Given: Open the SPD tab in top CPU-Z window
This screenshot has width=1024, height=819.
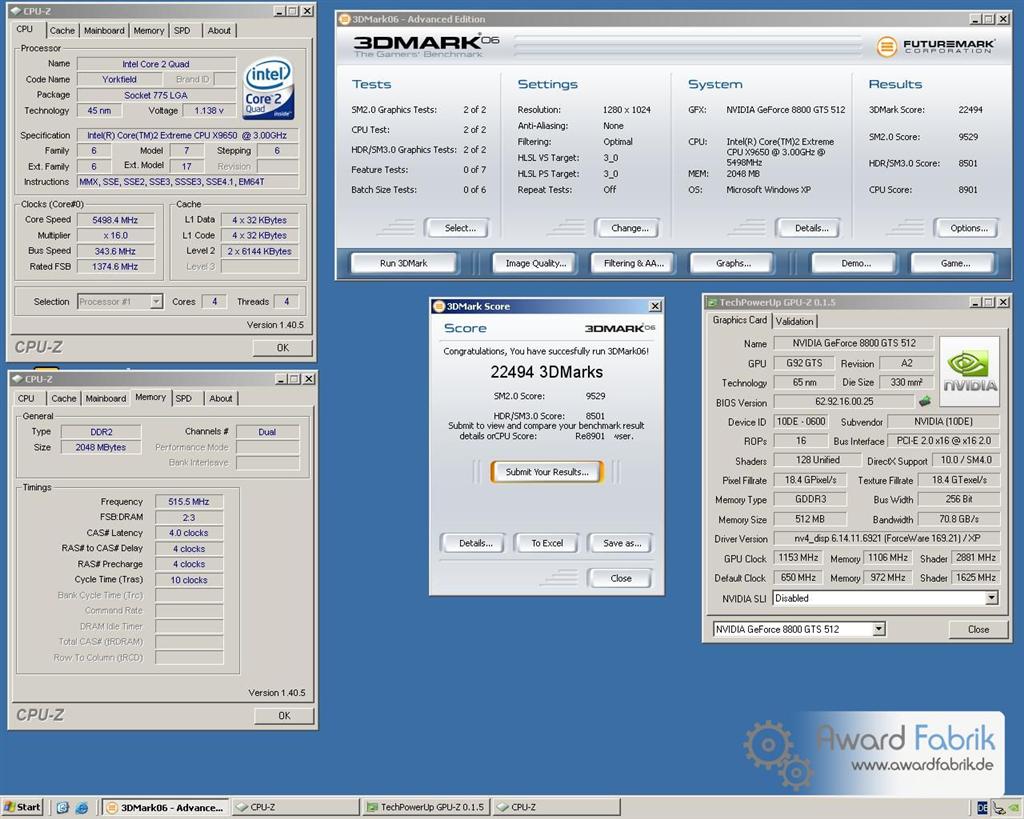Looking at the screenshot, I should pyautogui.click(x=182, y=30).
